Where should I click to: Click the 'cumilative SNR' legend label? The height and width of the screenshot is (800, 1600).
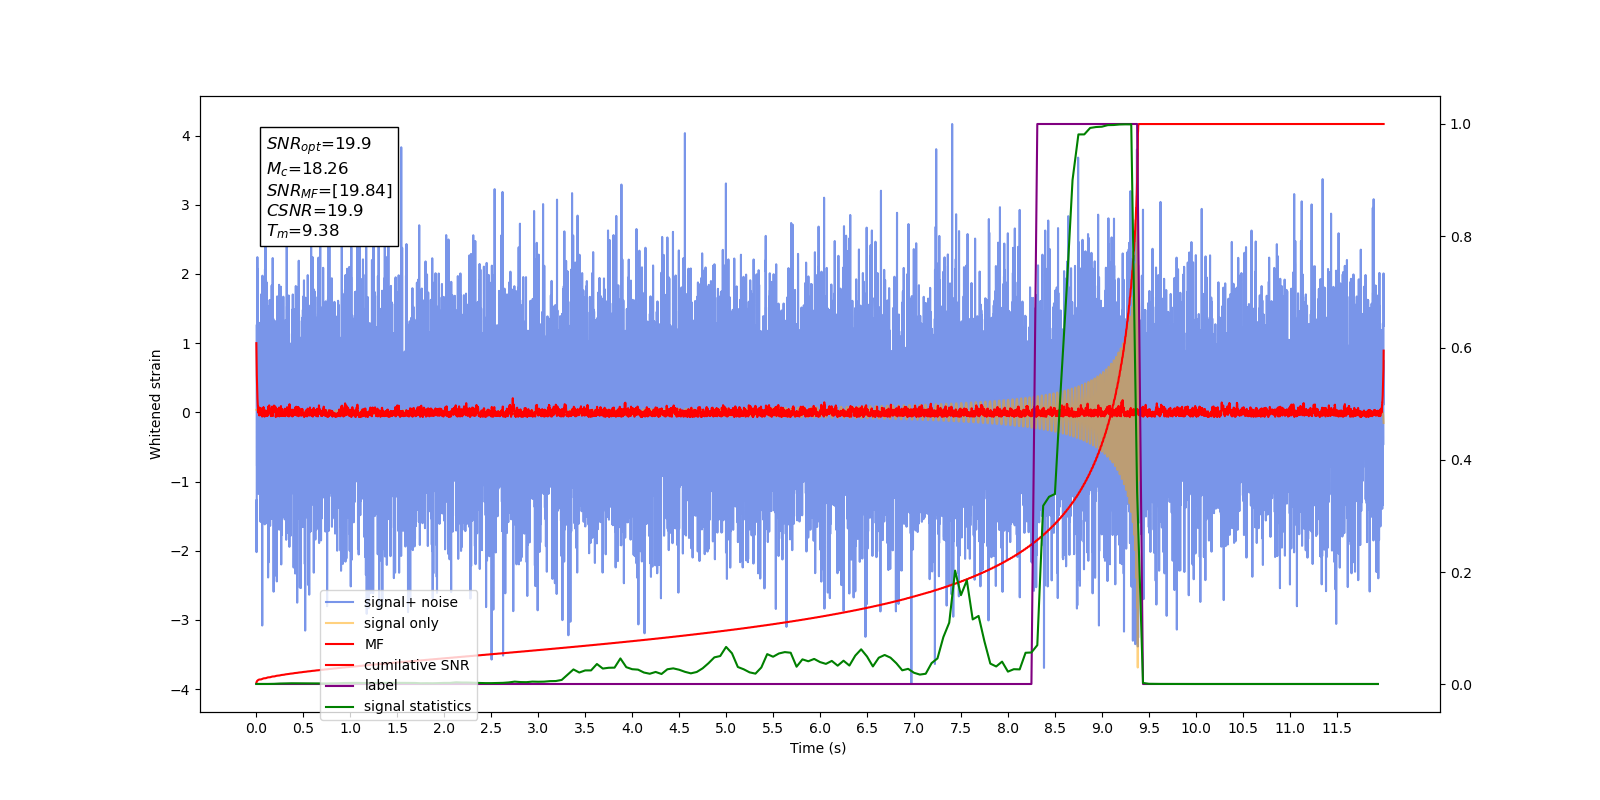(x=416, y=665)
